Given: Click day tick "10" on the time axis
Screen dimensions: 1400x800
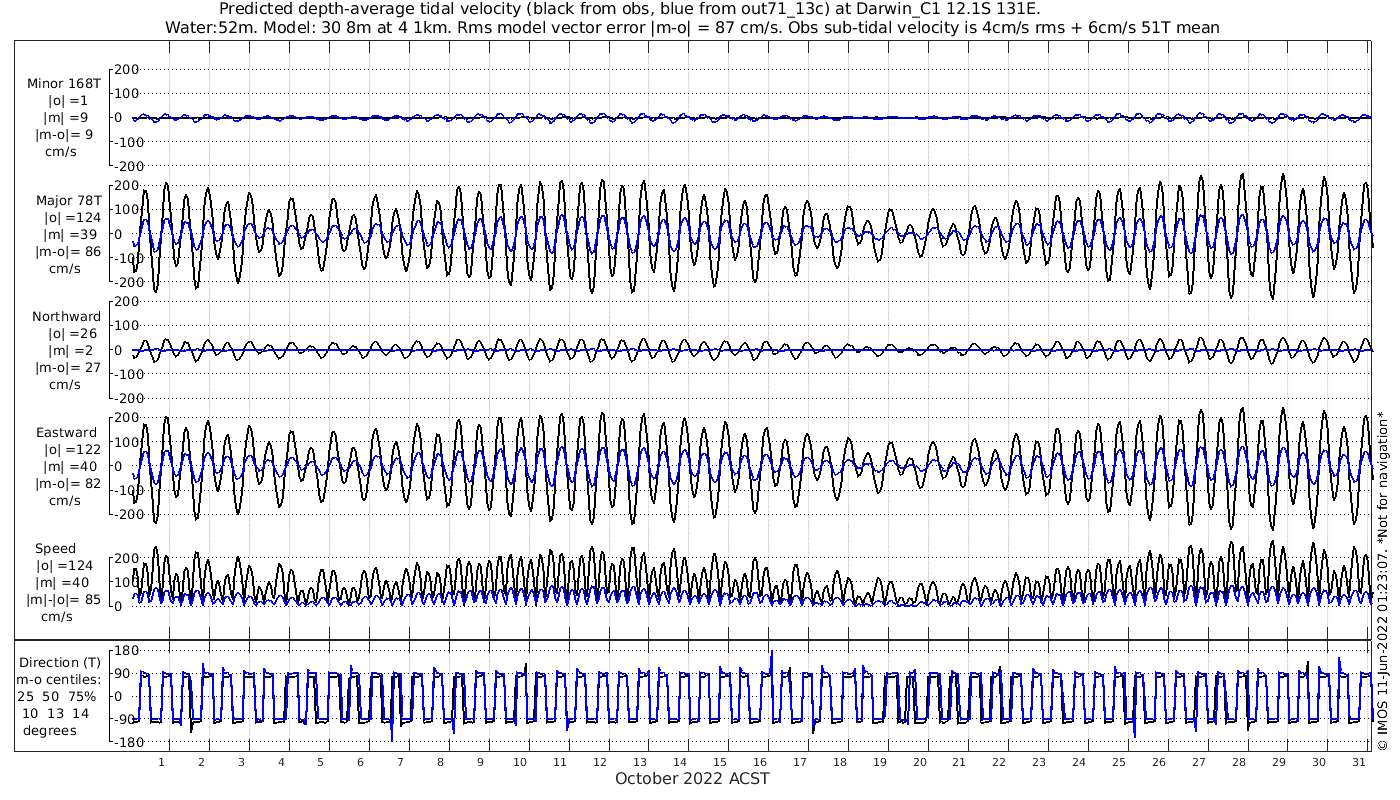Looking at the screenshot, I should pyautogui.click(x=520, y=761).
